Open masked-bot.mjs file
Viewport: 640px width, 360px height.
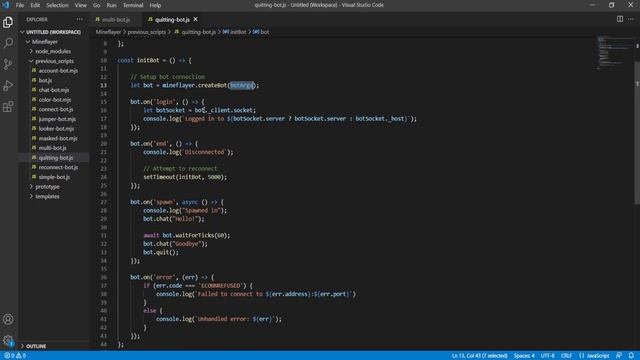tap(58, 138)
